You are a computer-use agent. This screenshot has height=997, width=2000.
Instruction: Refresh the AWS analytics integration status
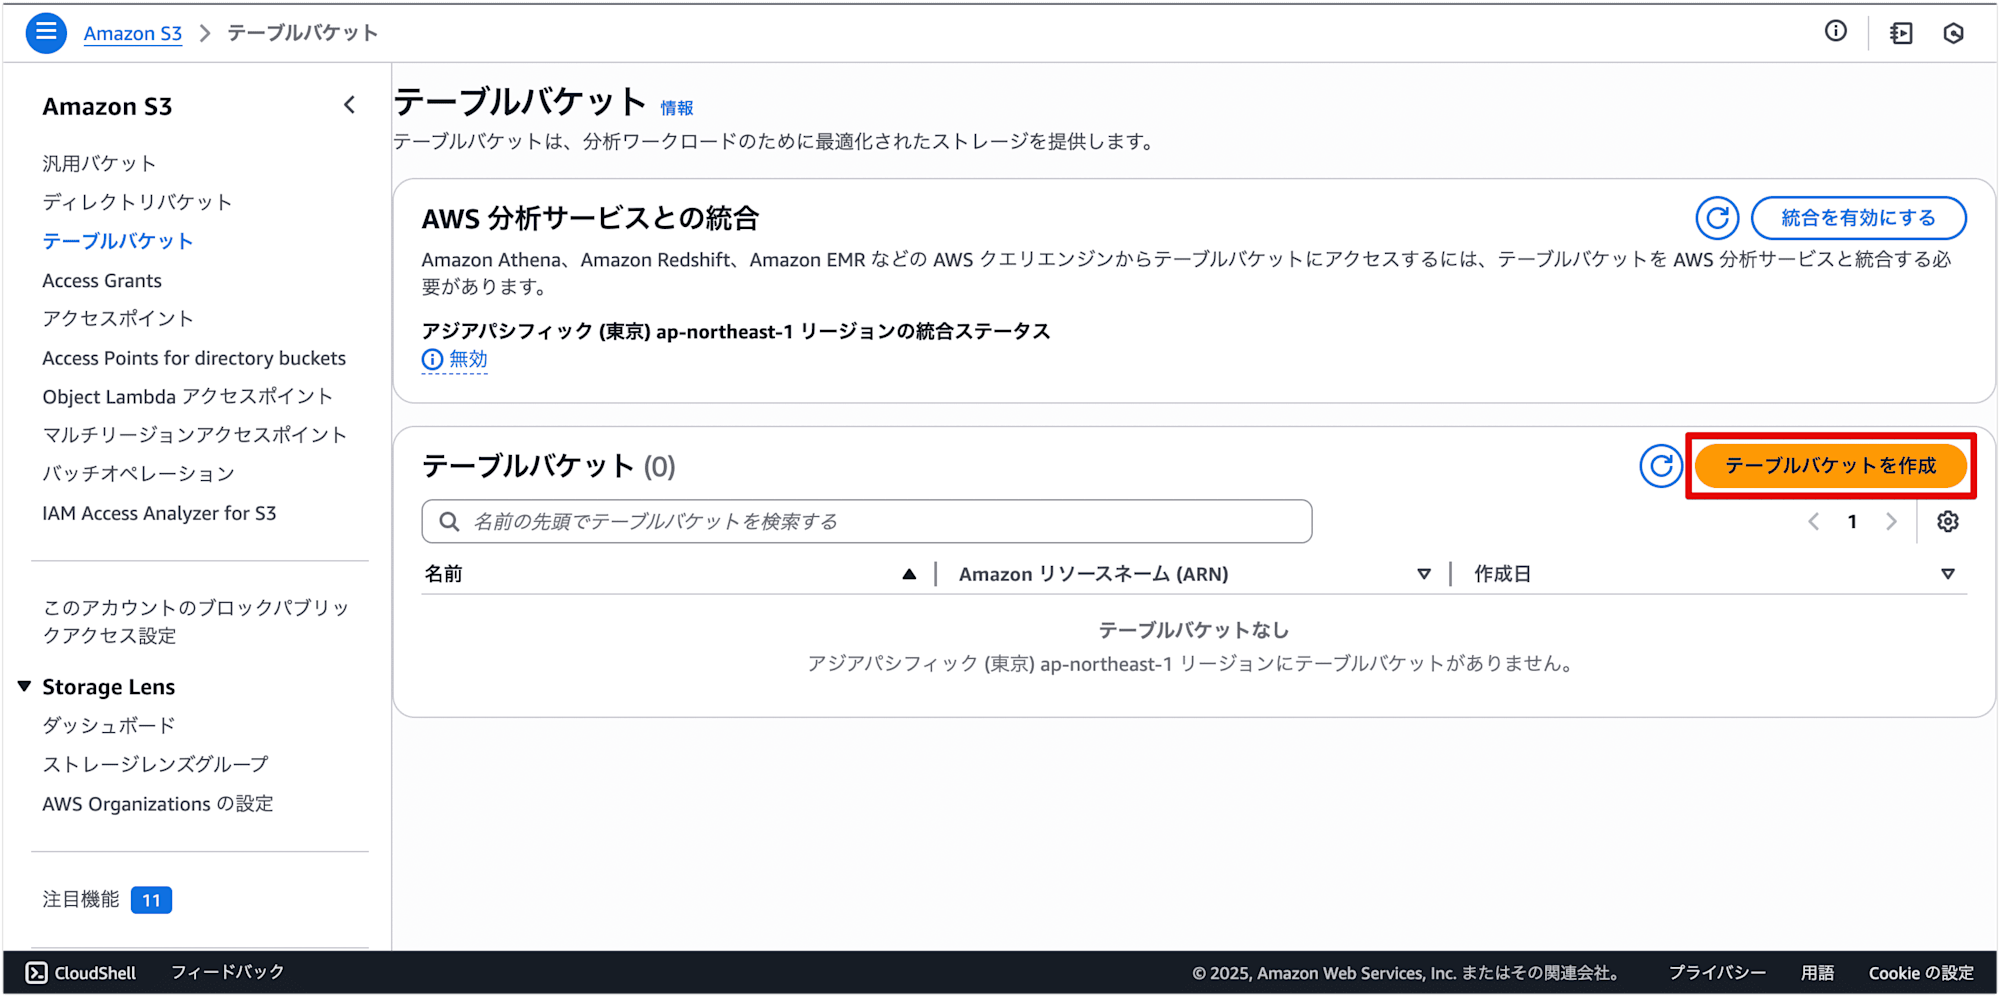tap(1717, 217)
